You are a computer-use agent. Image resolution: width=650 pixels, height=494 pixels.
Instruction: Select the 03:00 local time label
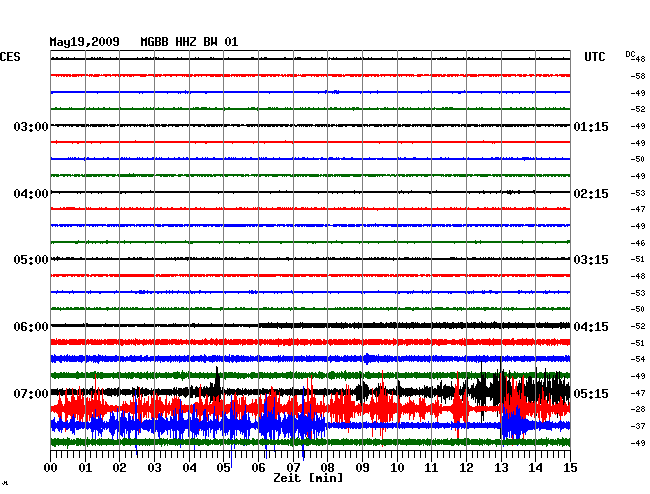(x=31, y=127)
